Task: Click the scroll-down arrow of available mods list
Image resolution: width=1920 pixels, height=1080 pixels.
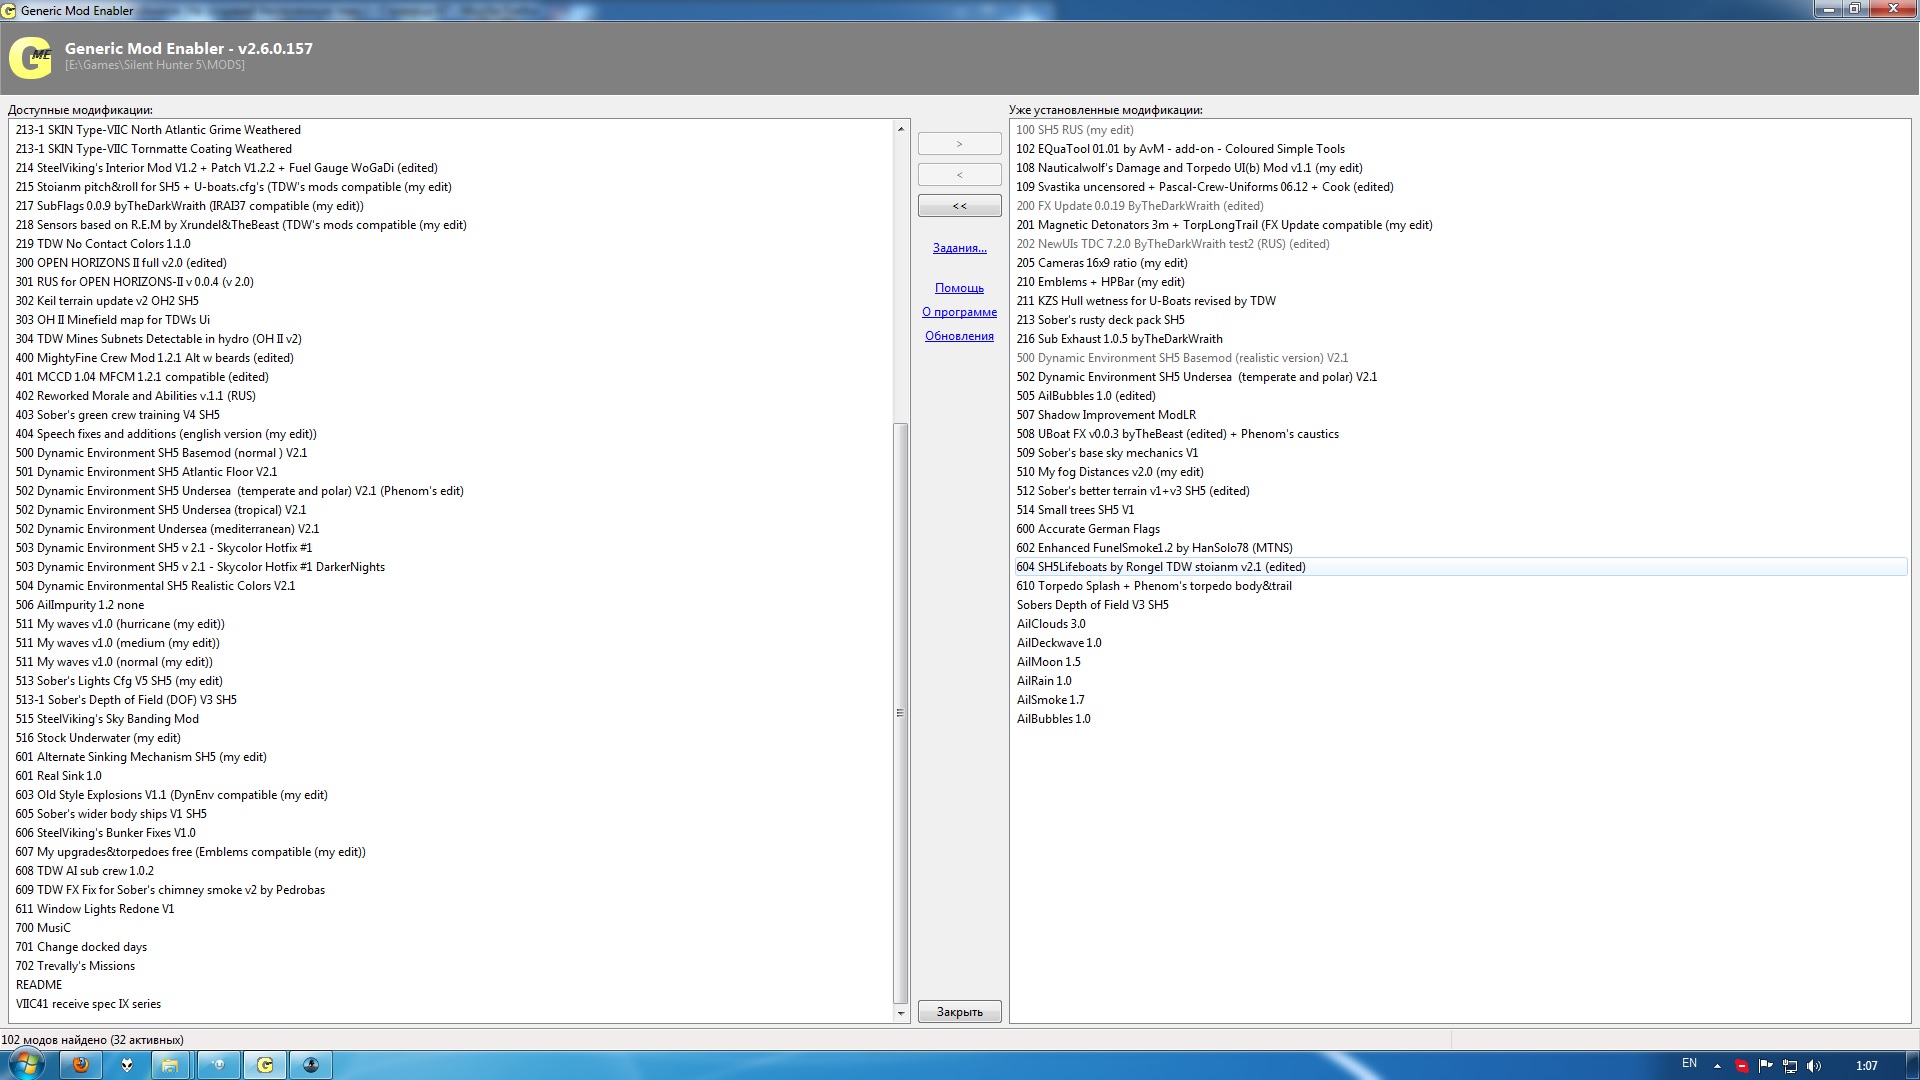Action: coord(900,1013)
